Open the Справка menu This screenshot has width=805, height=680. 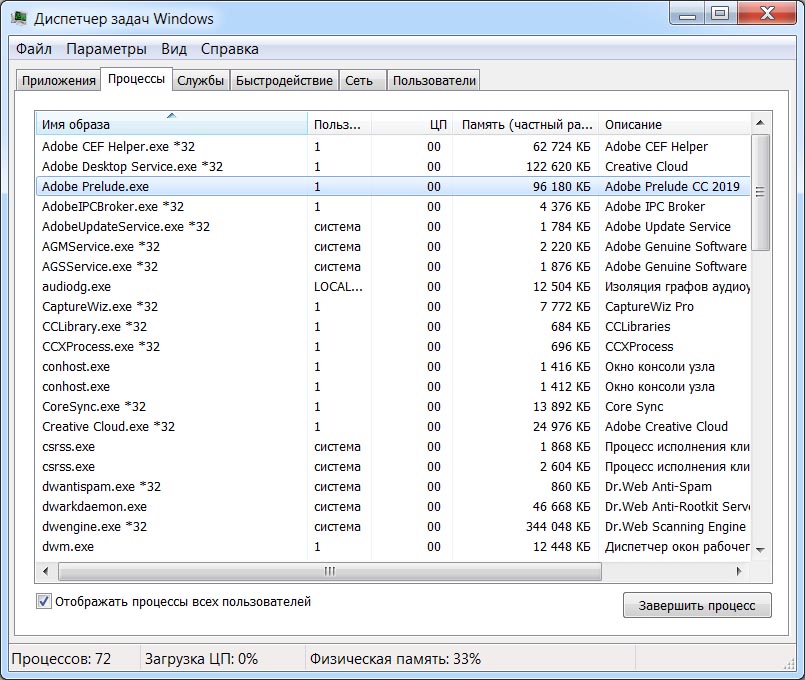[x=229, y=49]
